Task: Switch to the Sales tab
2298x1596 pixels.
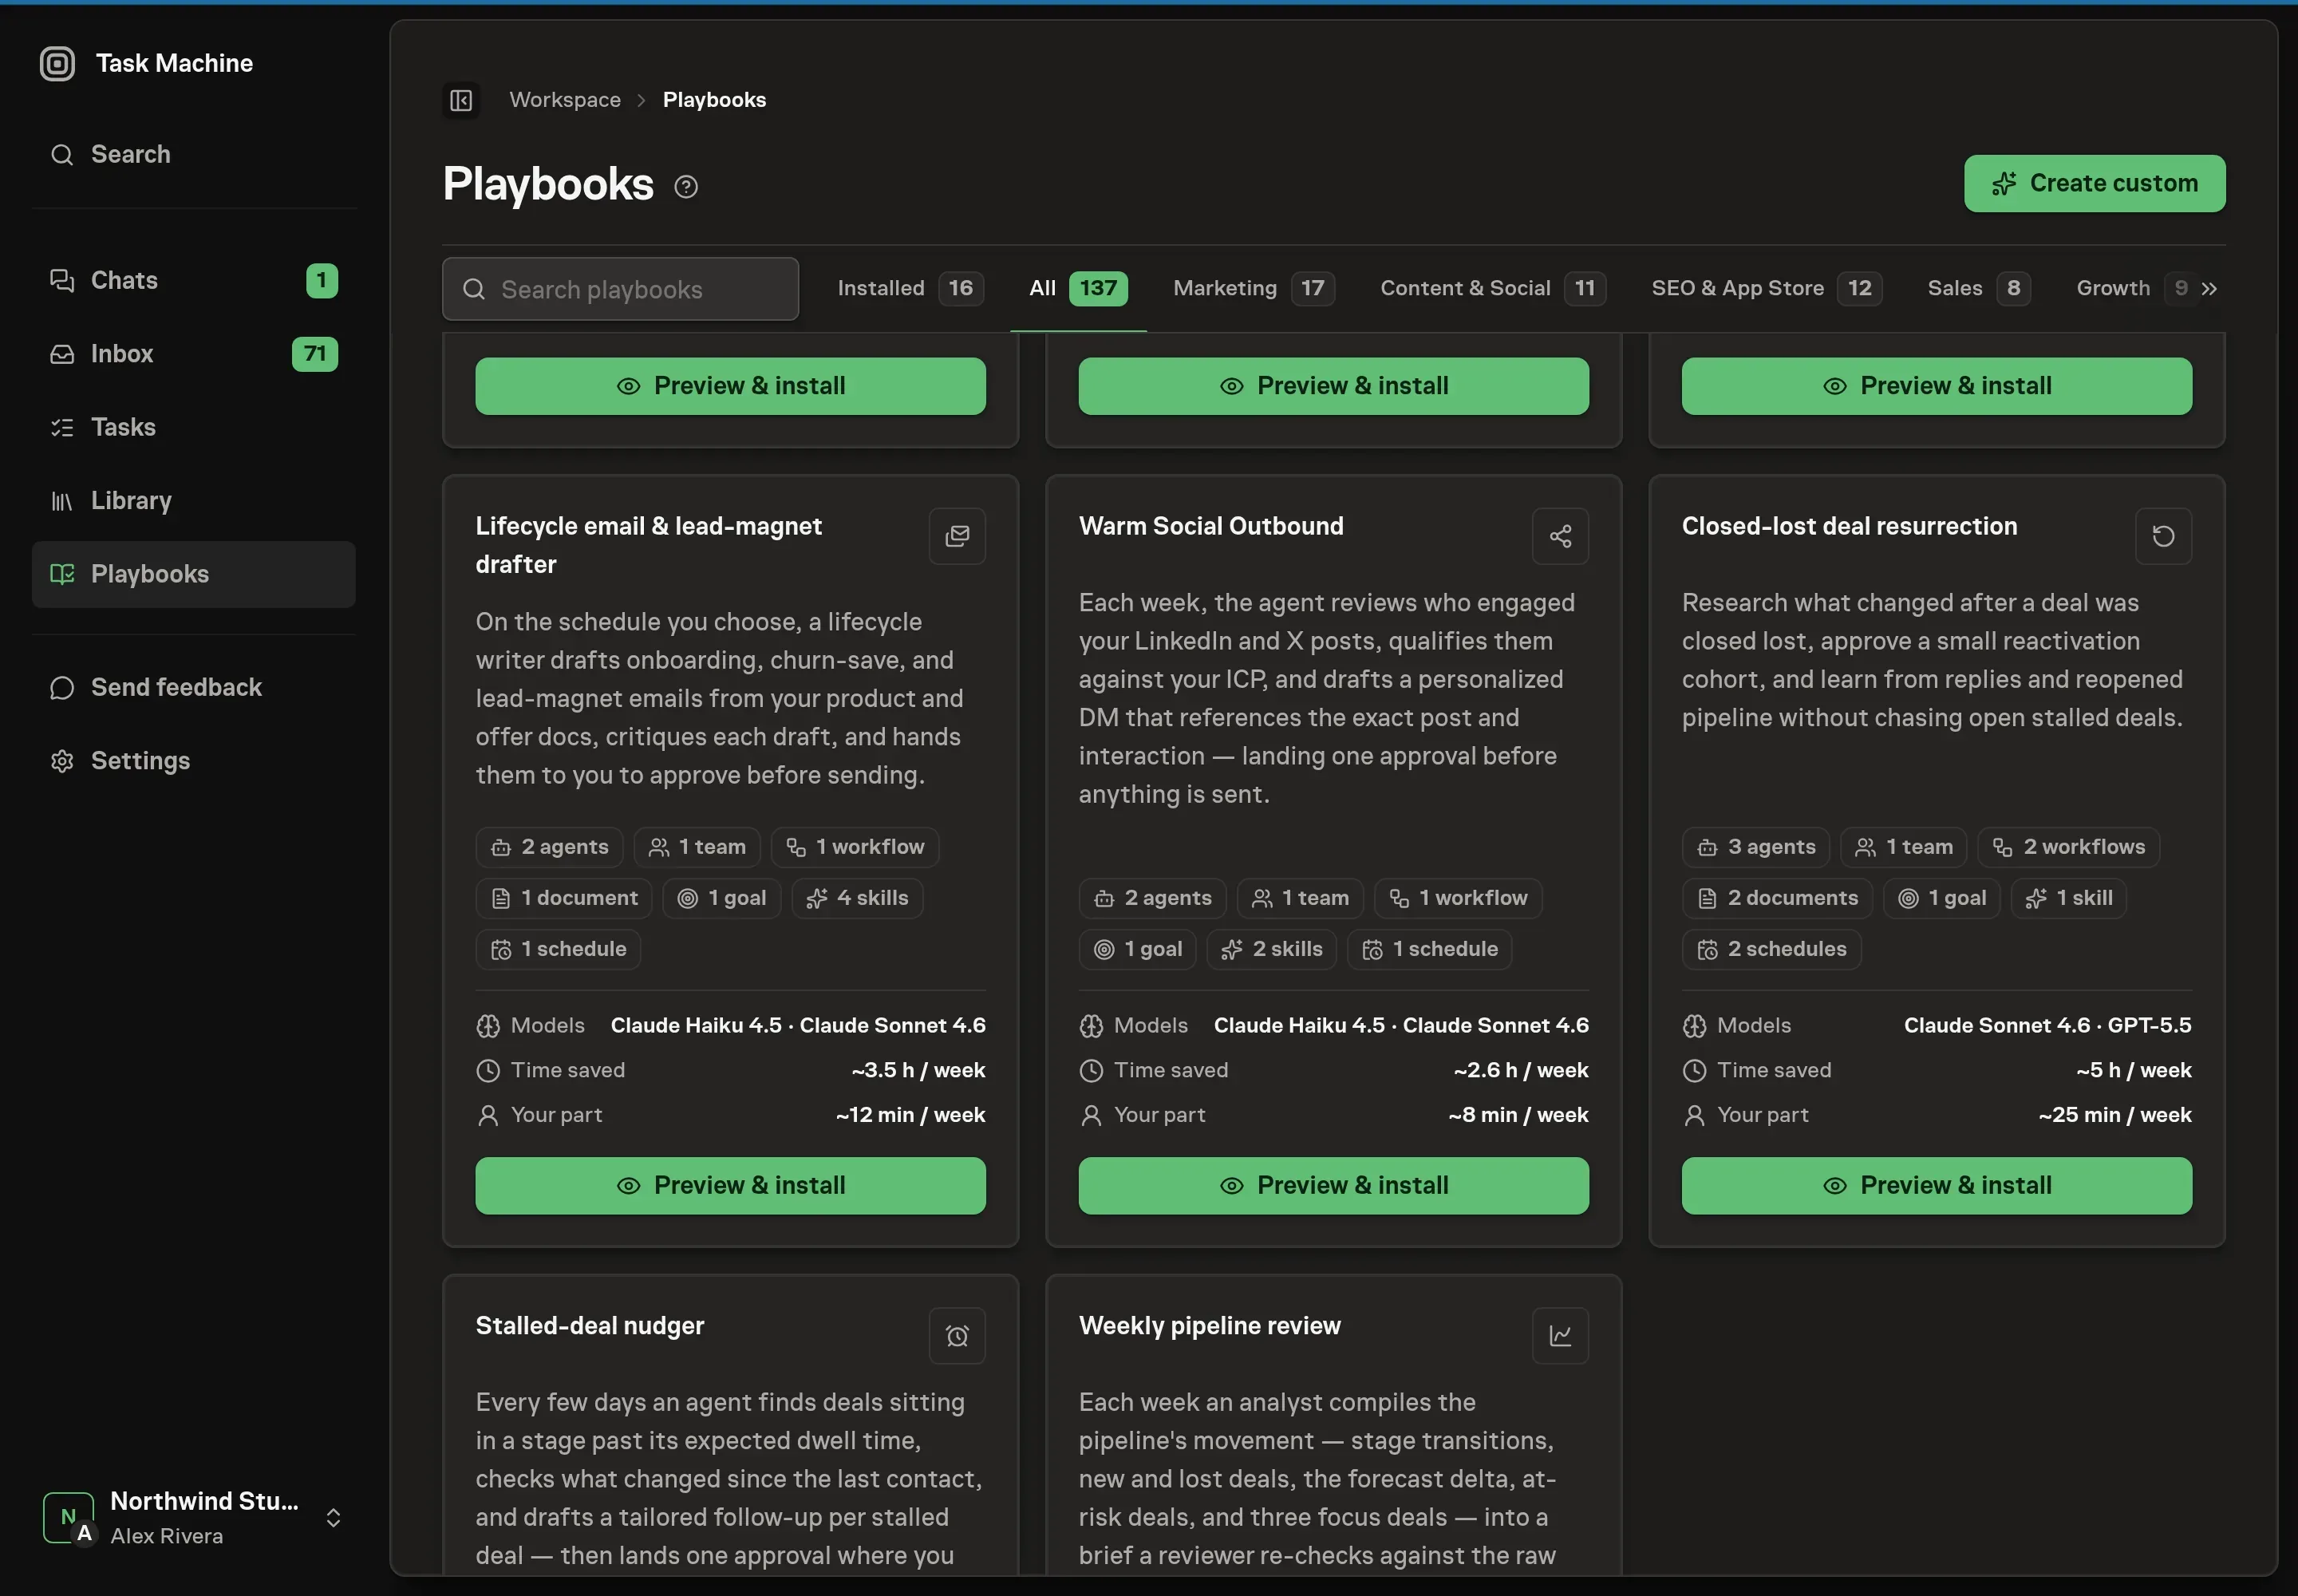Action: pos(1979,289)
